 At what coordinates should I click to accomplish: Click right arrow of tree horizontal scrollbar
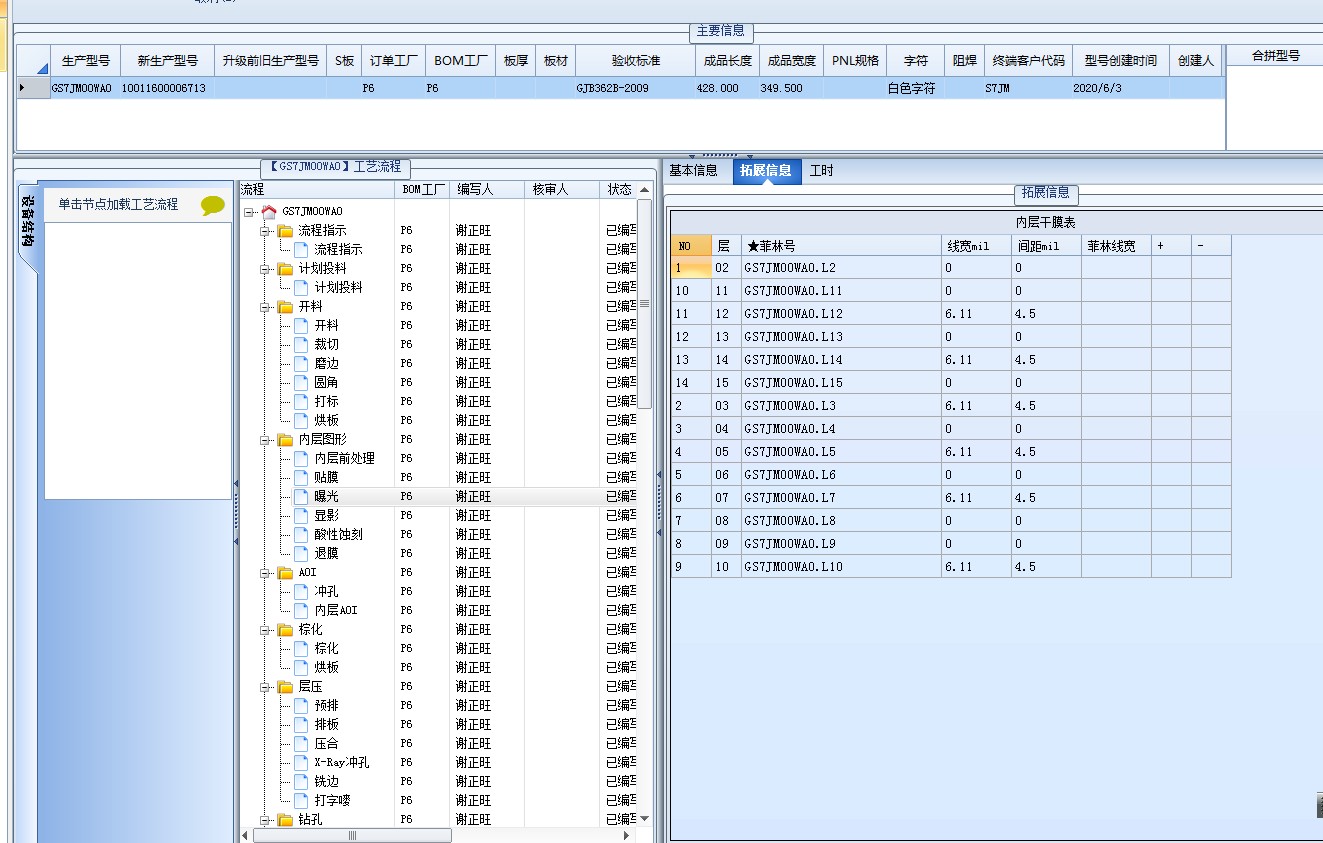click(627, 835)
